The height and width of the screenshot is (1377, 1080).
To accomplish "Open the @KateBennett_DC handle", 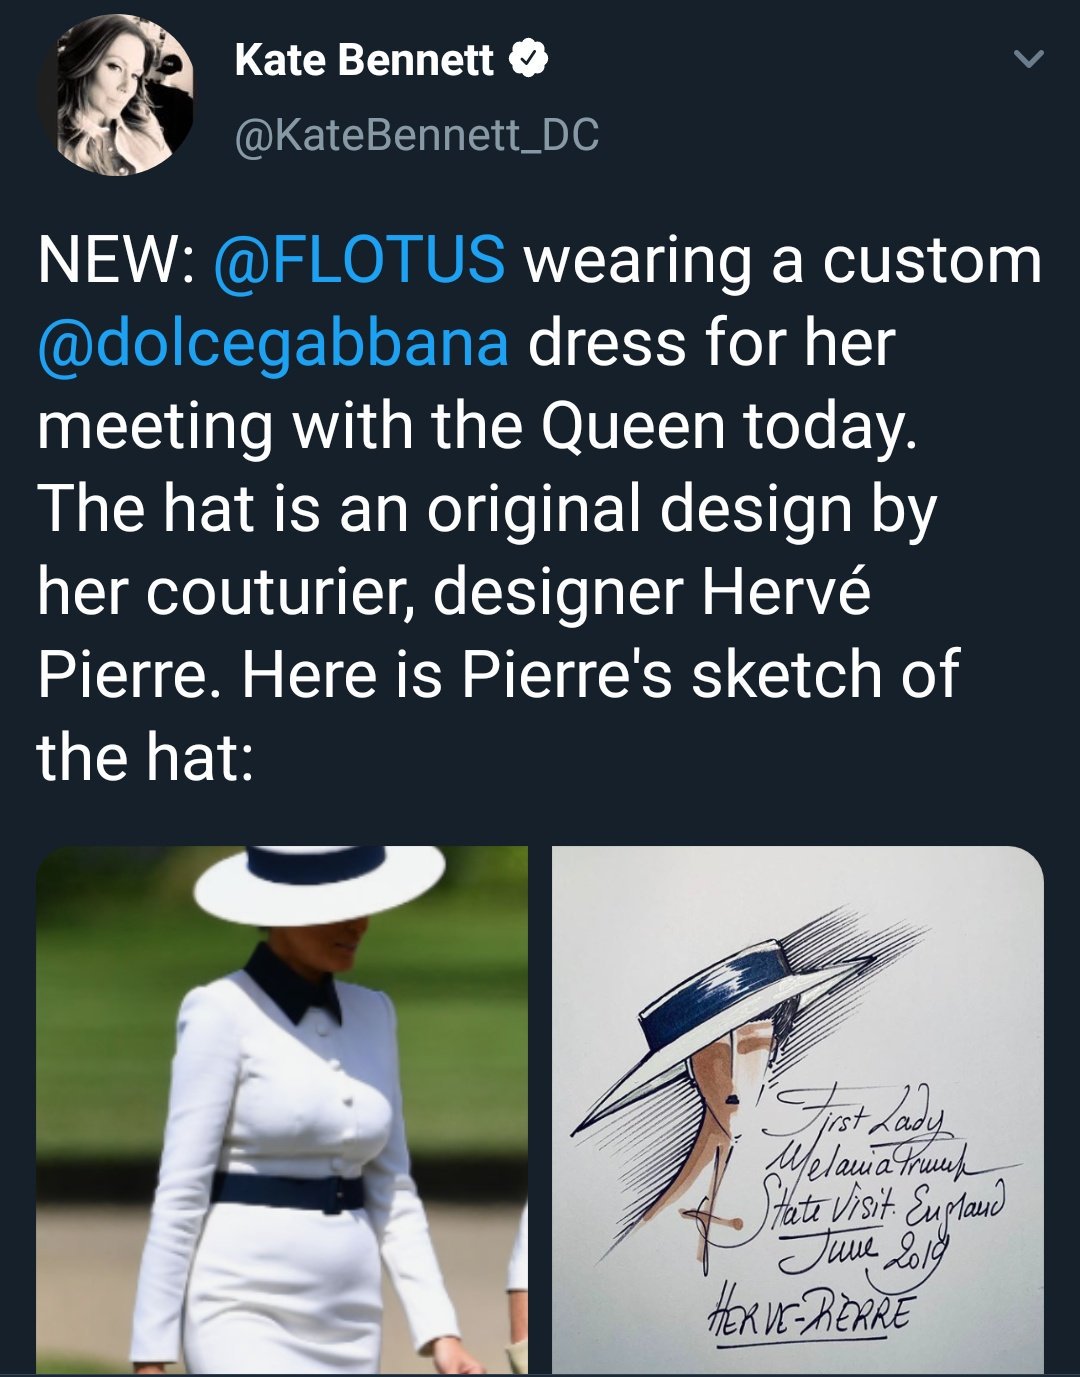I will point(417,134).
